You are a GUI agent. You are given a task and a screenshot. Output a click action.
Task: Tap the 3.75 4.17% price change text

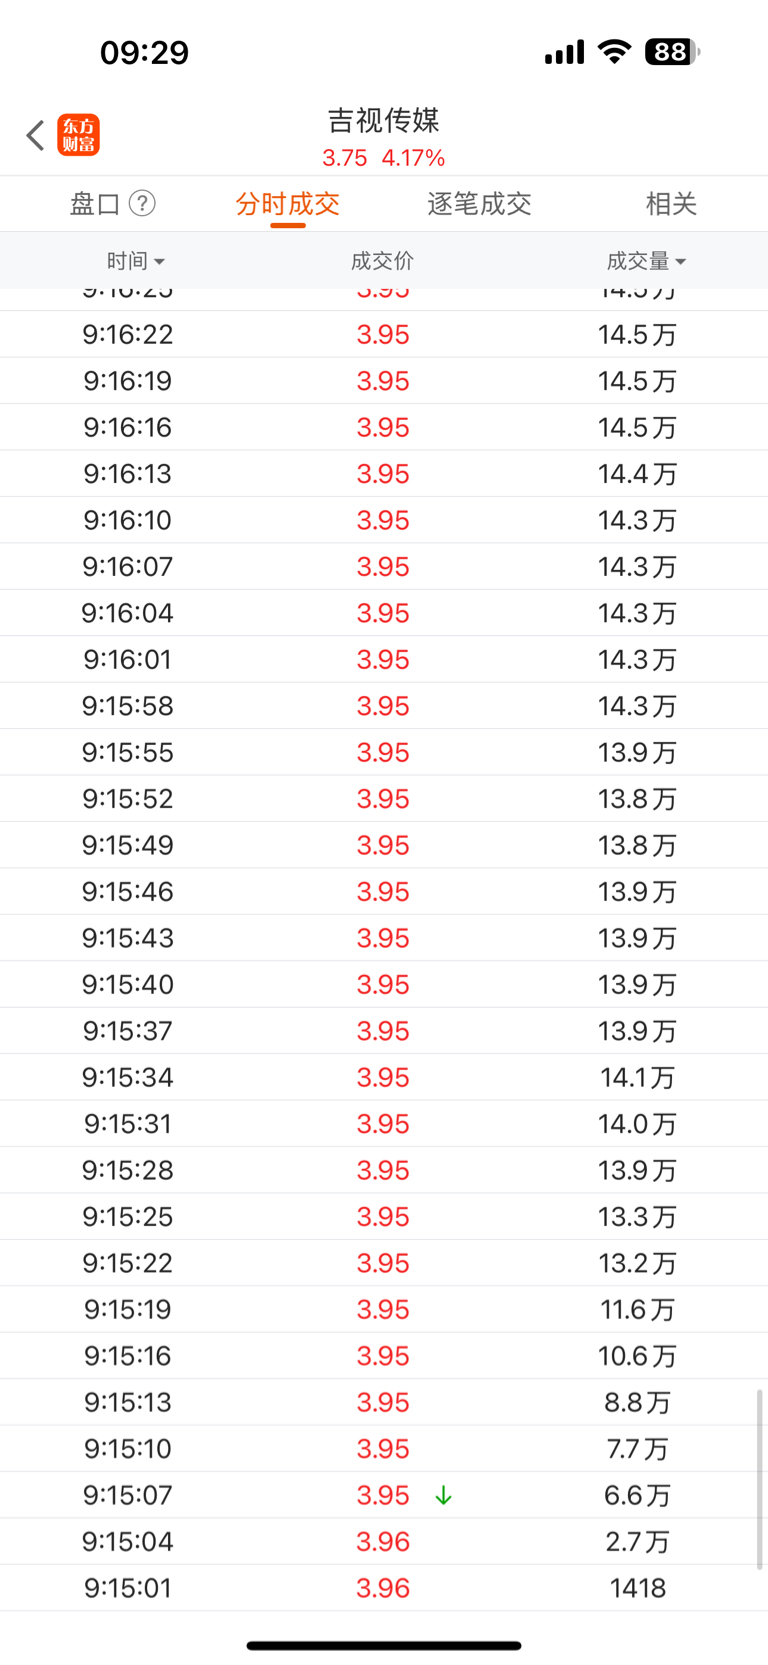pos(384,158)
